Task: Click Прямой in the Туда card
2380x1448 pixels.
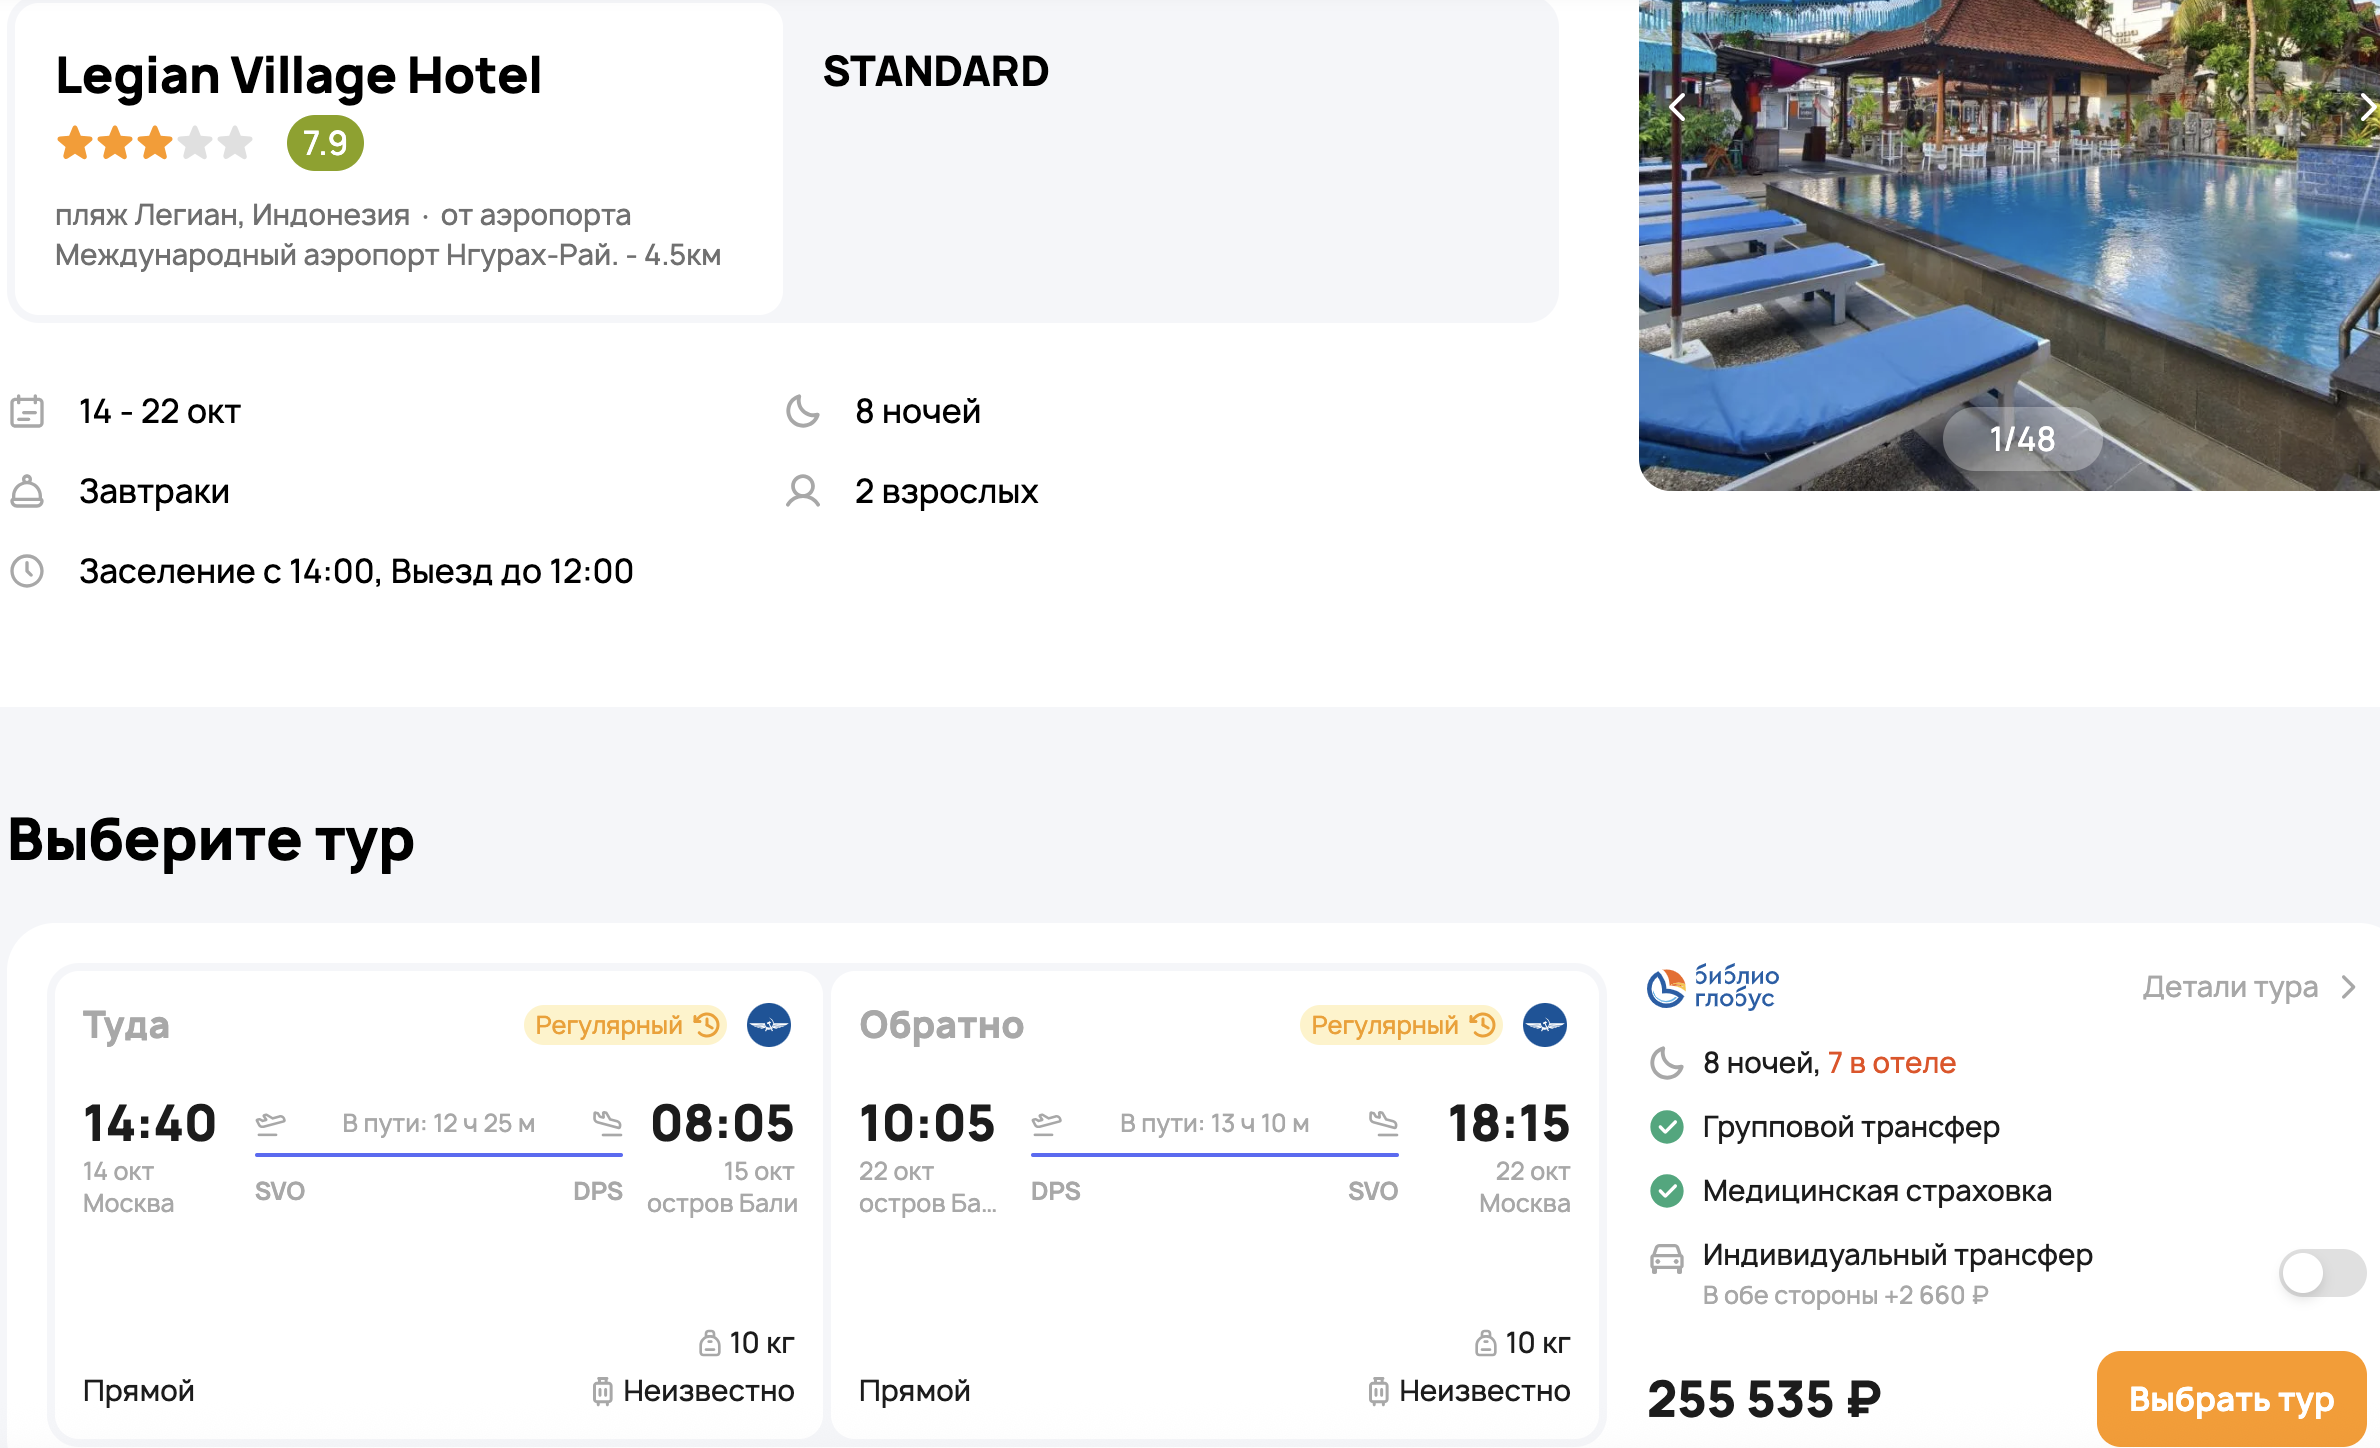Action: 138,1391
